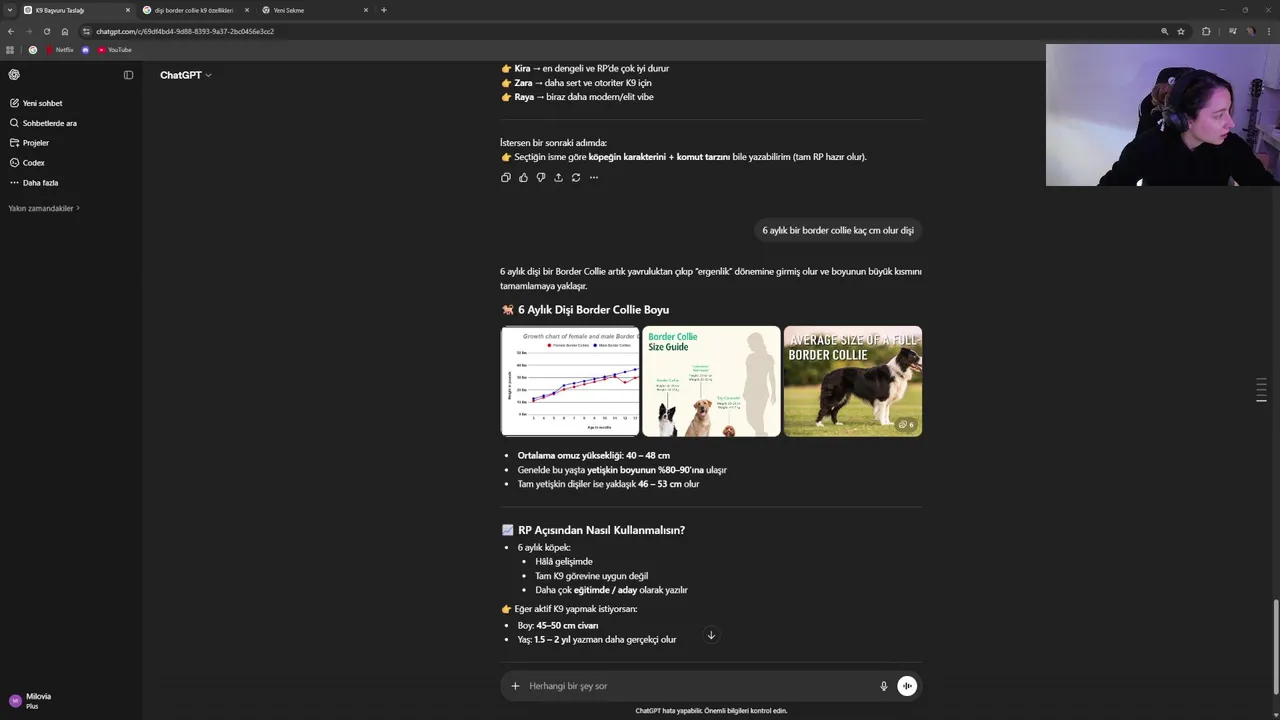
Task: Open the media control icon in toolbar
Action: click(x=1234, y=31)
